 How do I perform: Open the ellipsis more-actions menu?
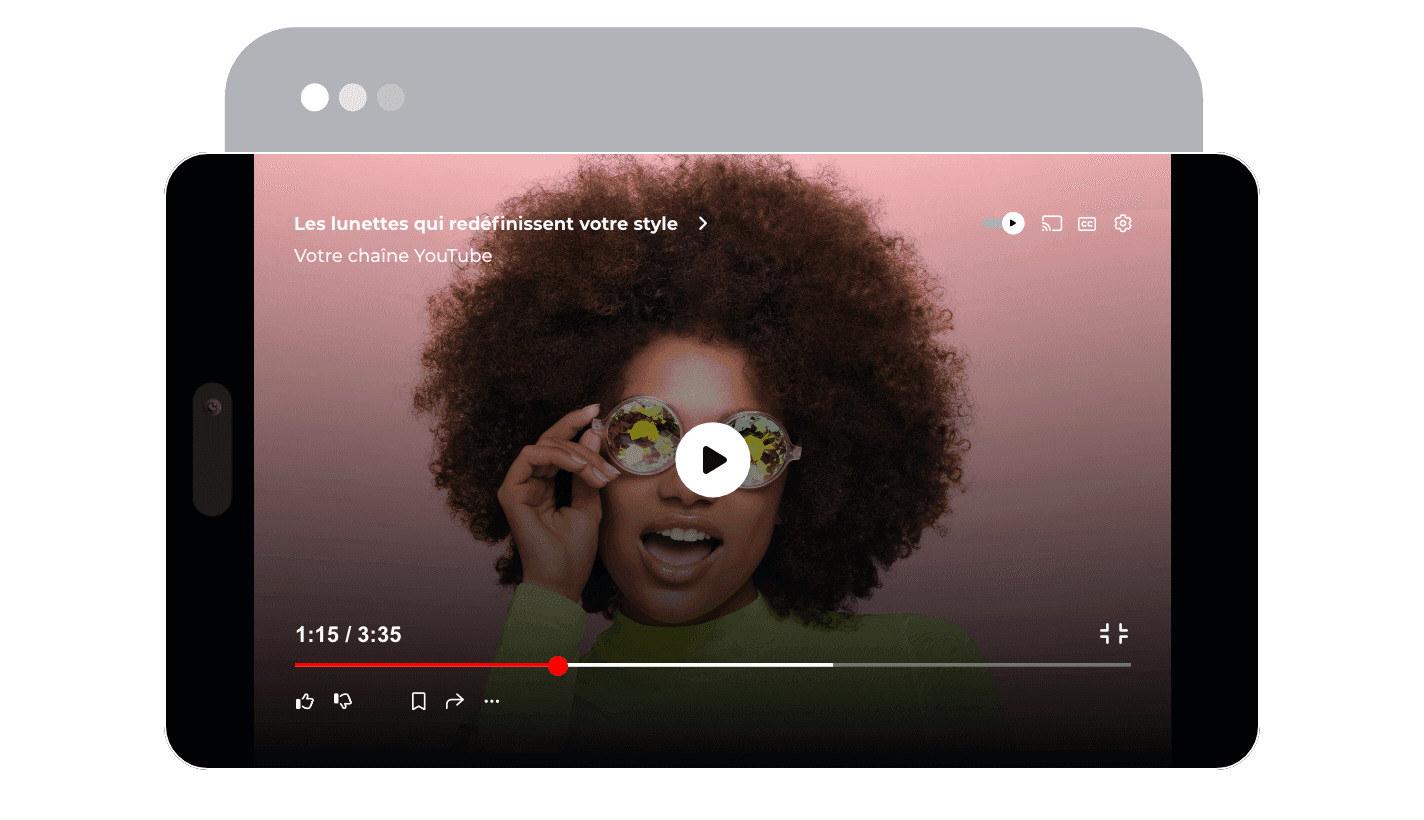492,701
